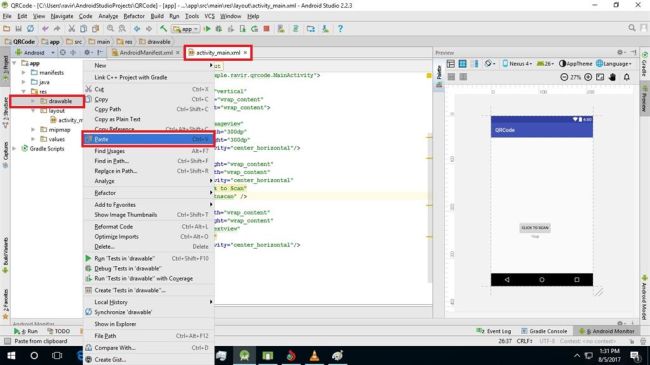Click the red Stop button
Screen dimensions: 650x365
pyautogui.click(x=267, y=29)
